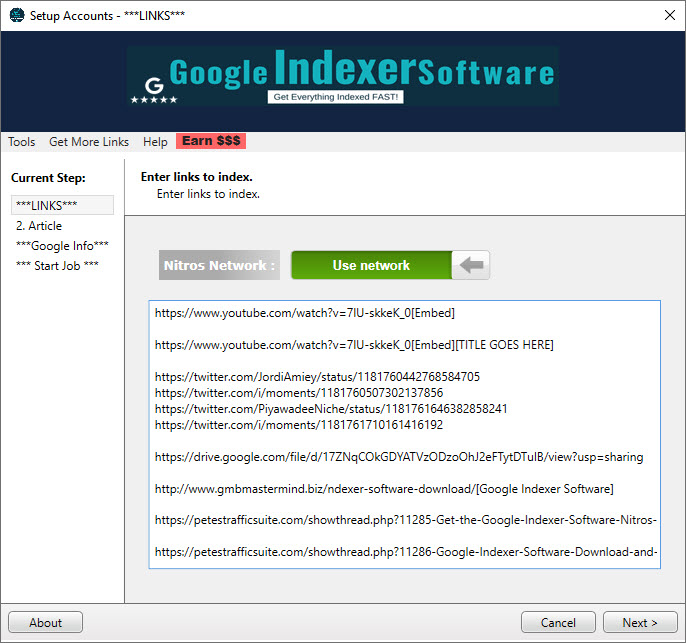The image size is (686, 643).
Task: Click the first YouTube [Embed] link line
Action: click(x=305, y=313)
